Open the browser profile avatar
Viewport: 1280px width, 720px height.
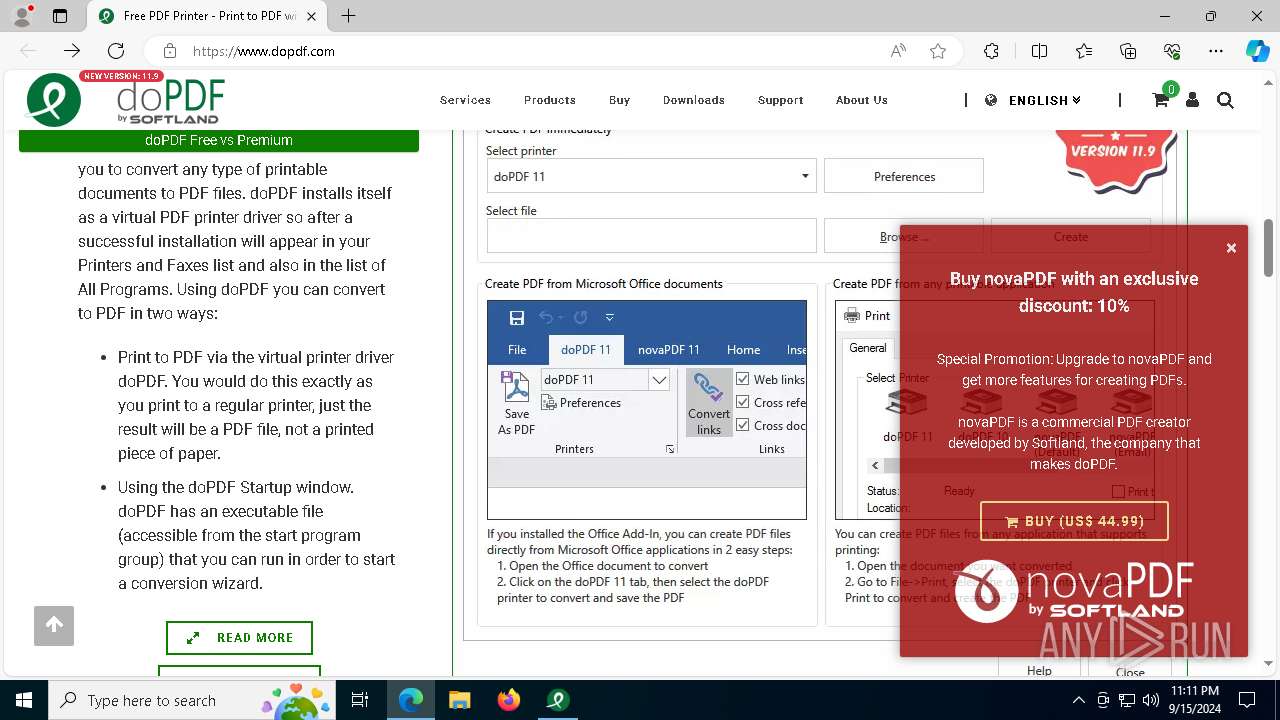(x=22, y=16)
